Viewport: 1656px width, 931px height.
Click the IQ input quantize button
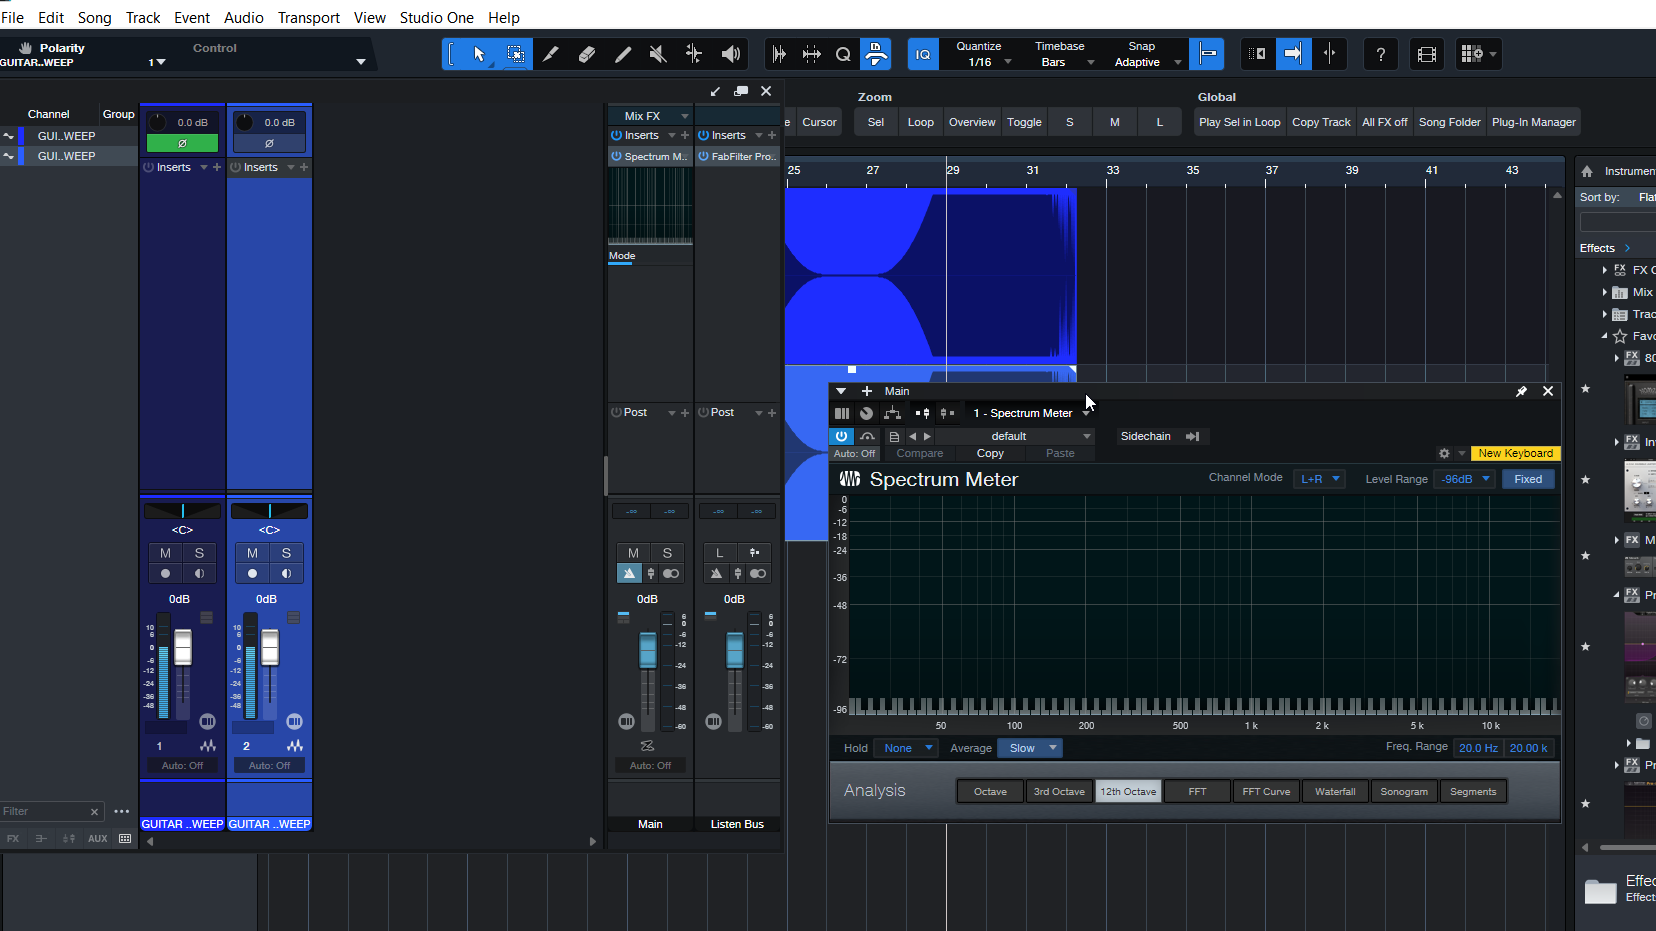tap(923, 54)
